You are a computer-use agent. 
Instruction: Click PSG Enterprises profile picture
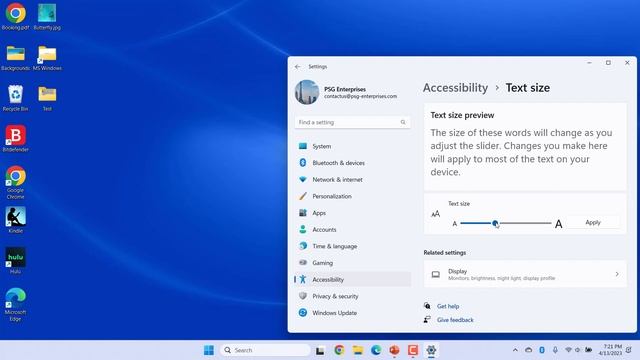[x=307, y=92]
